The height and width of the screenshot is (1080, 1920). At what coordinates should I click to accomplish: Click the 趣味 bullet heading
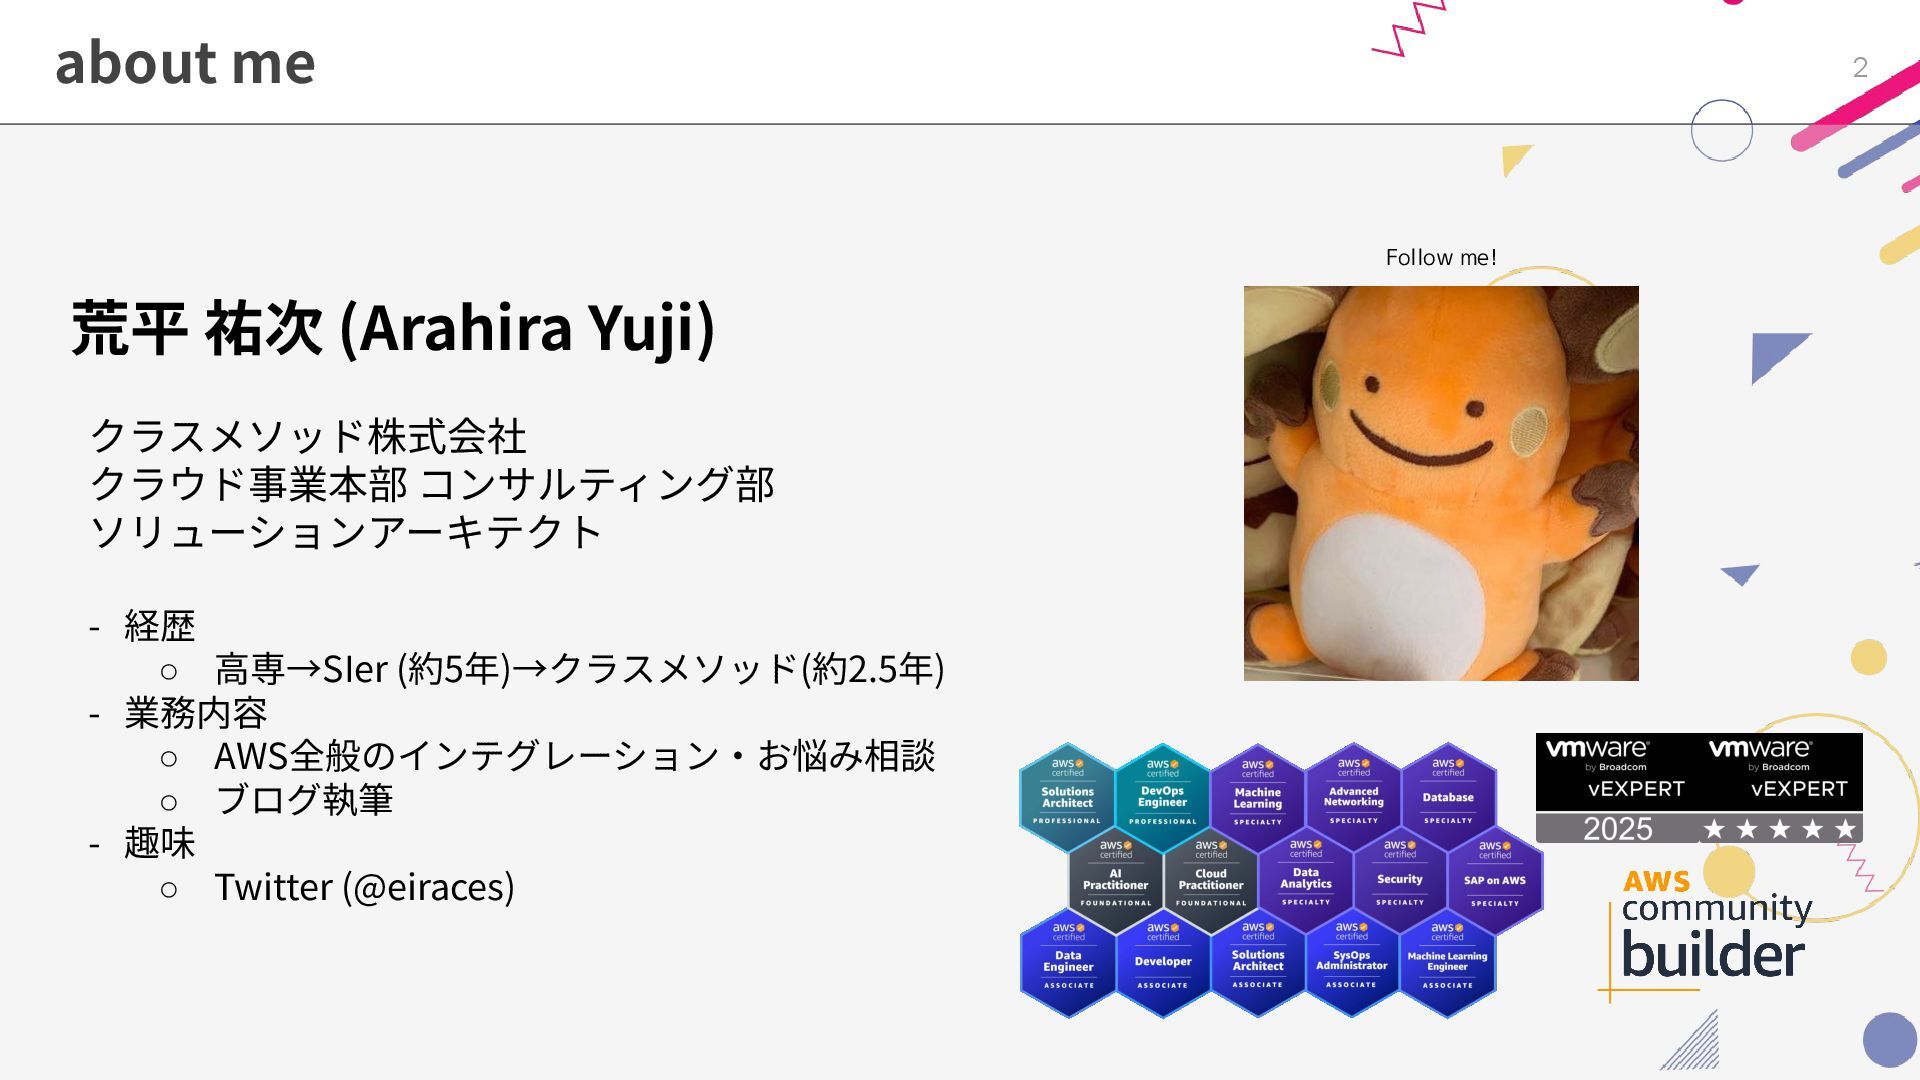pos(159,843)
